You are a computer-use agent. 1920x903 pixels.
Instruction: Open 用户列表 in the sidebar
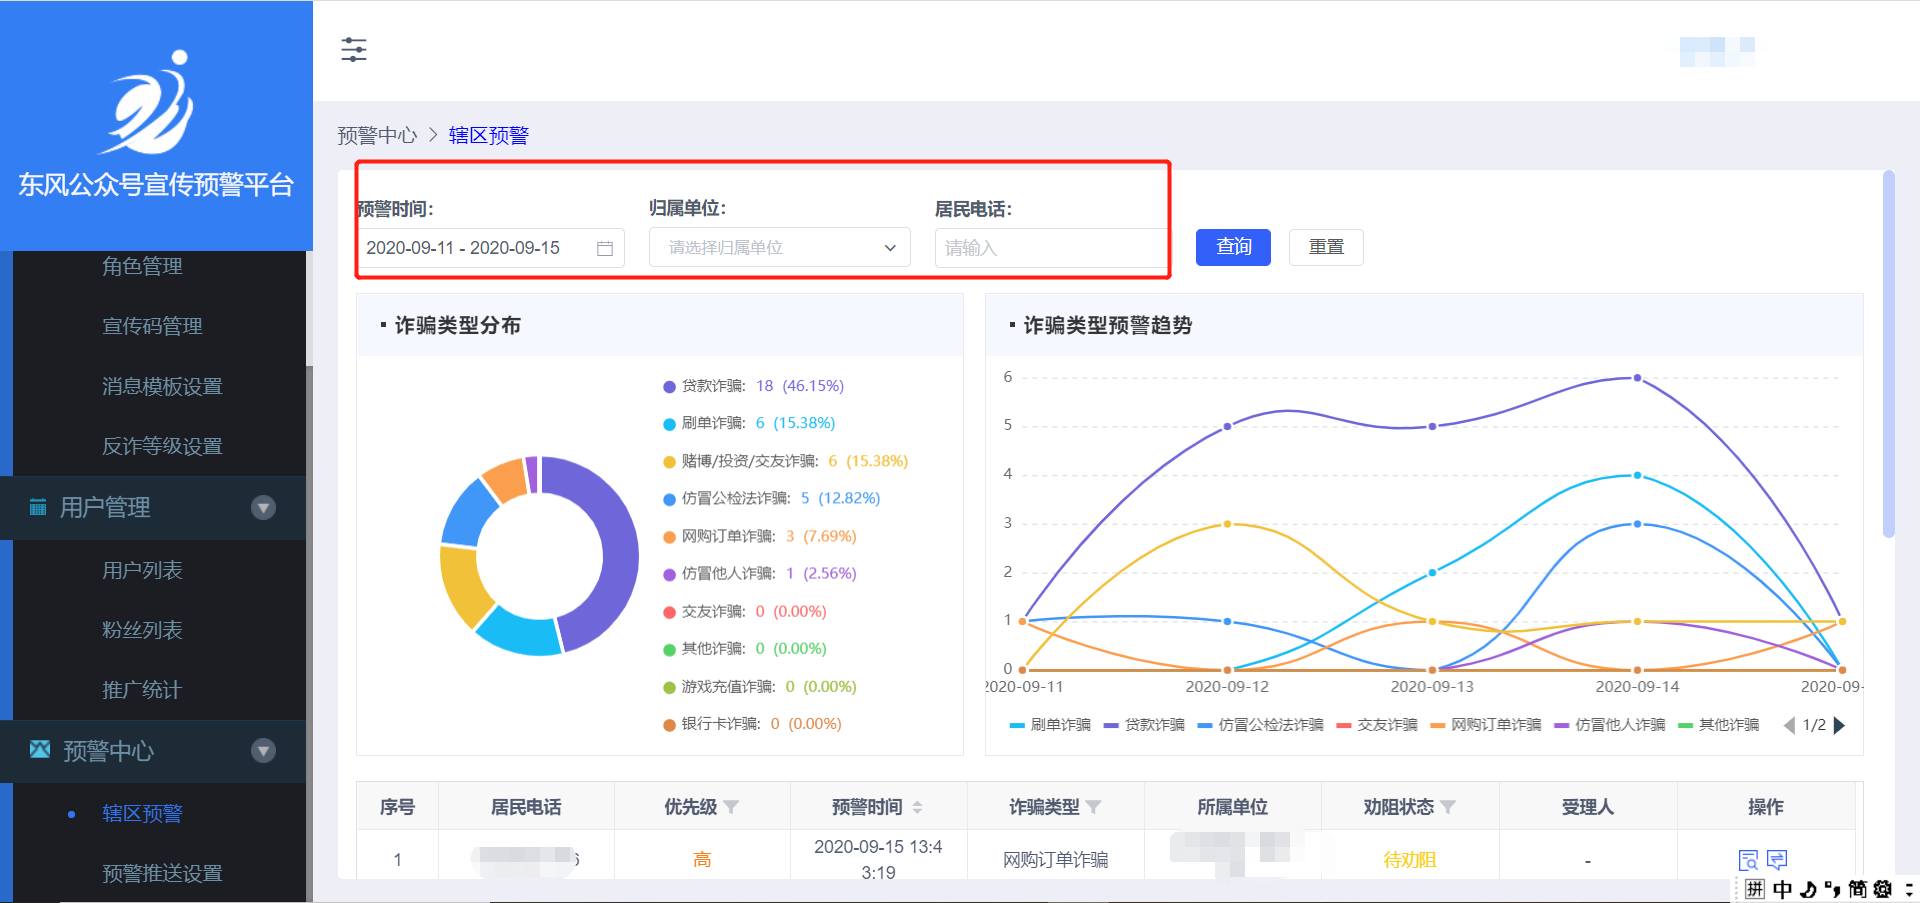pyautogui.click(x=142, y=570)
